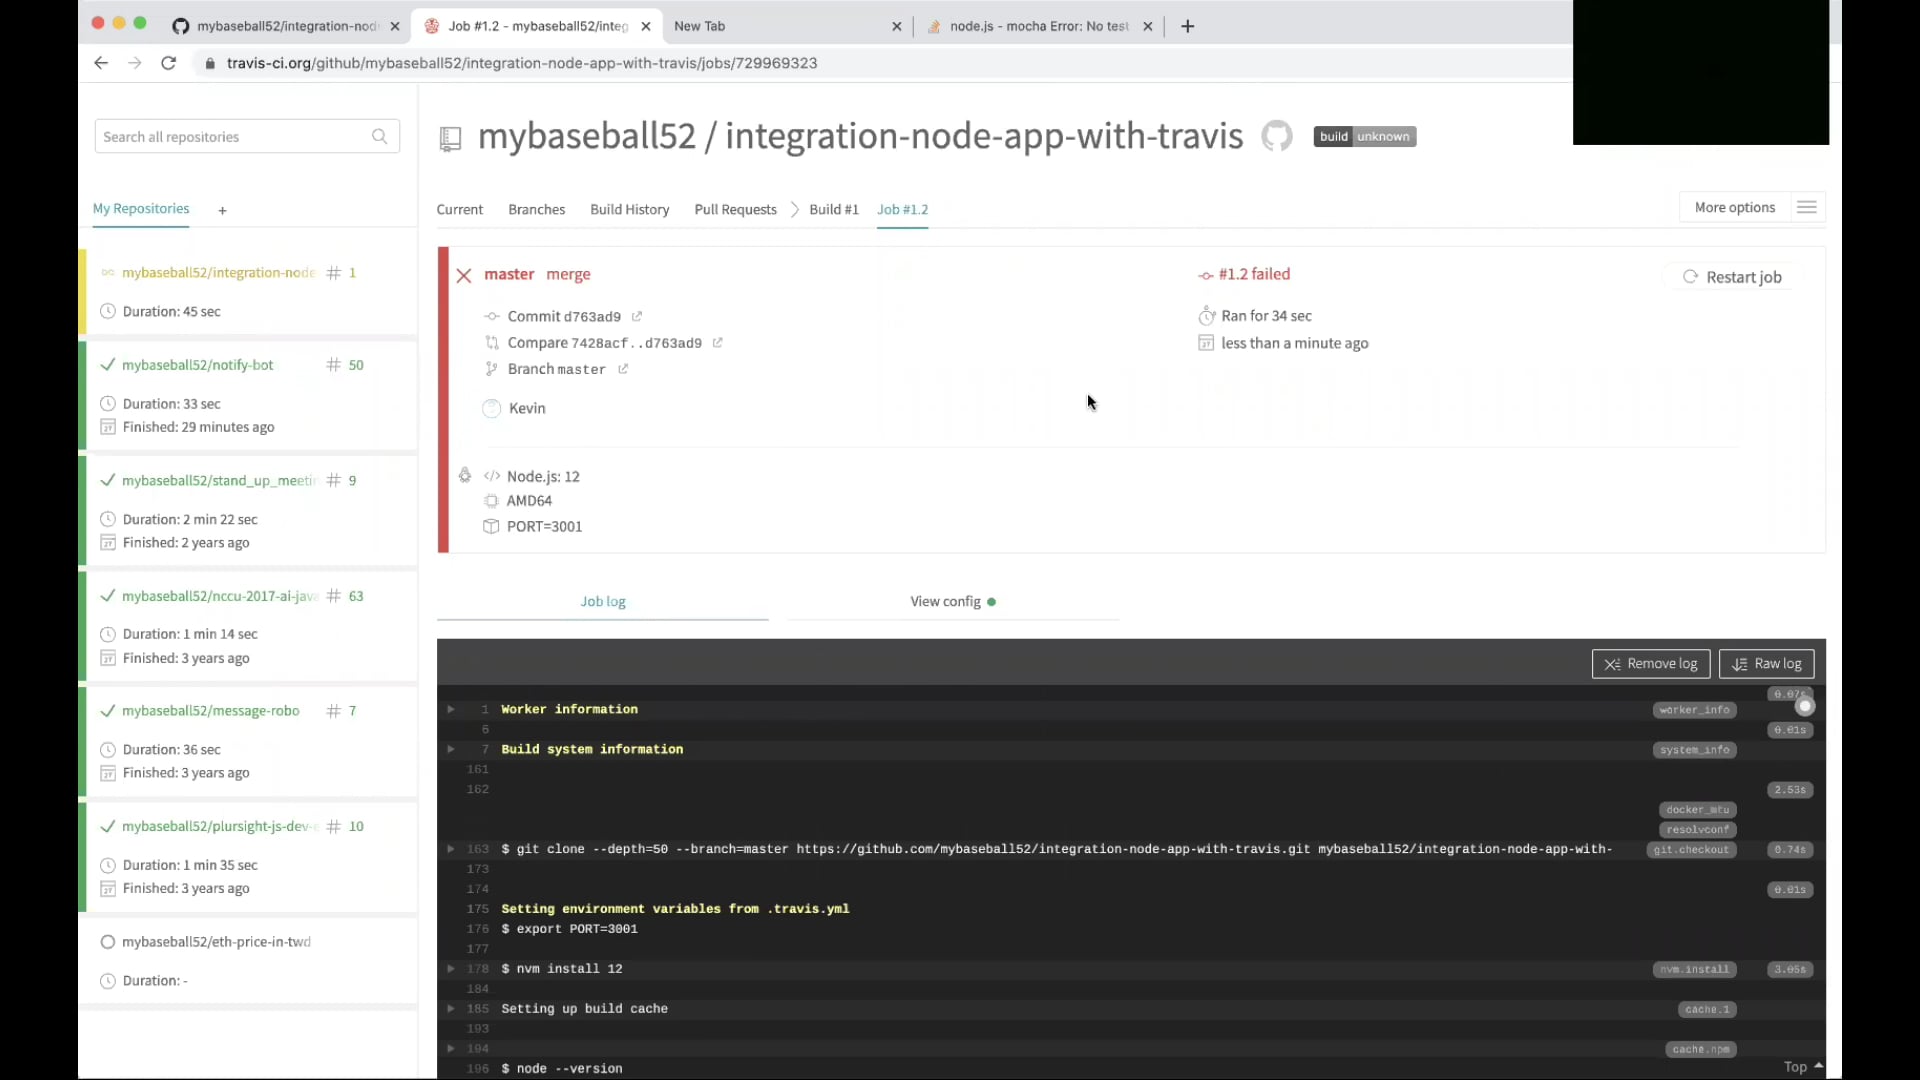Open the hamburger menu icon next to More options
Viewport: 1920px width, 1080px height.
click(1807, 207)
